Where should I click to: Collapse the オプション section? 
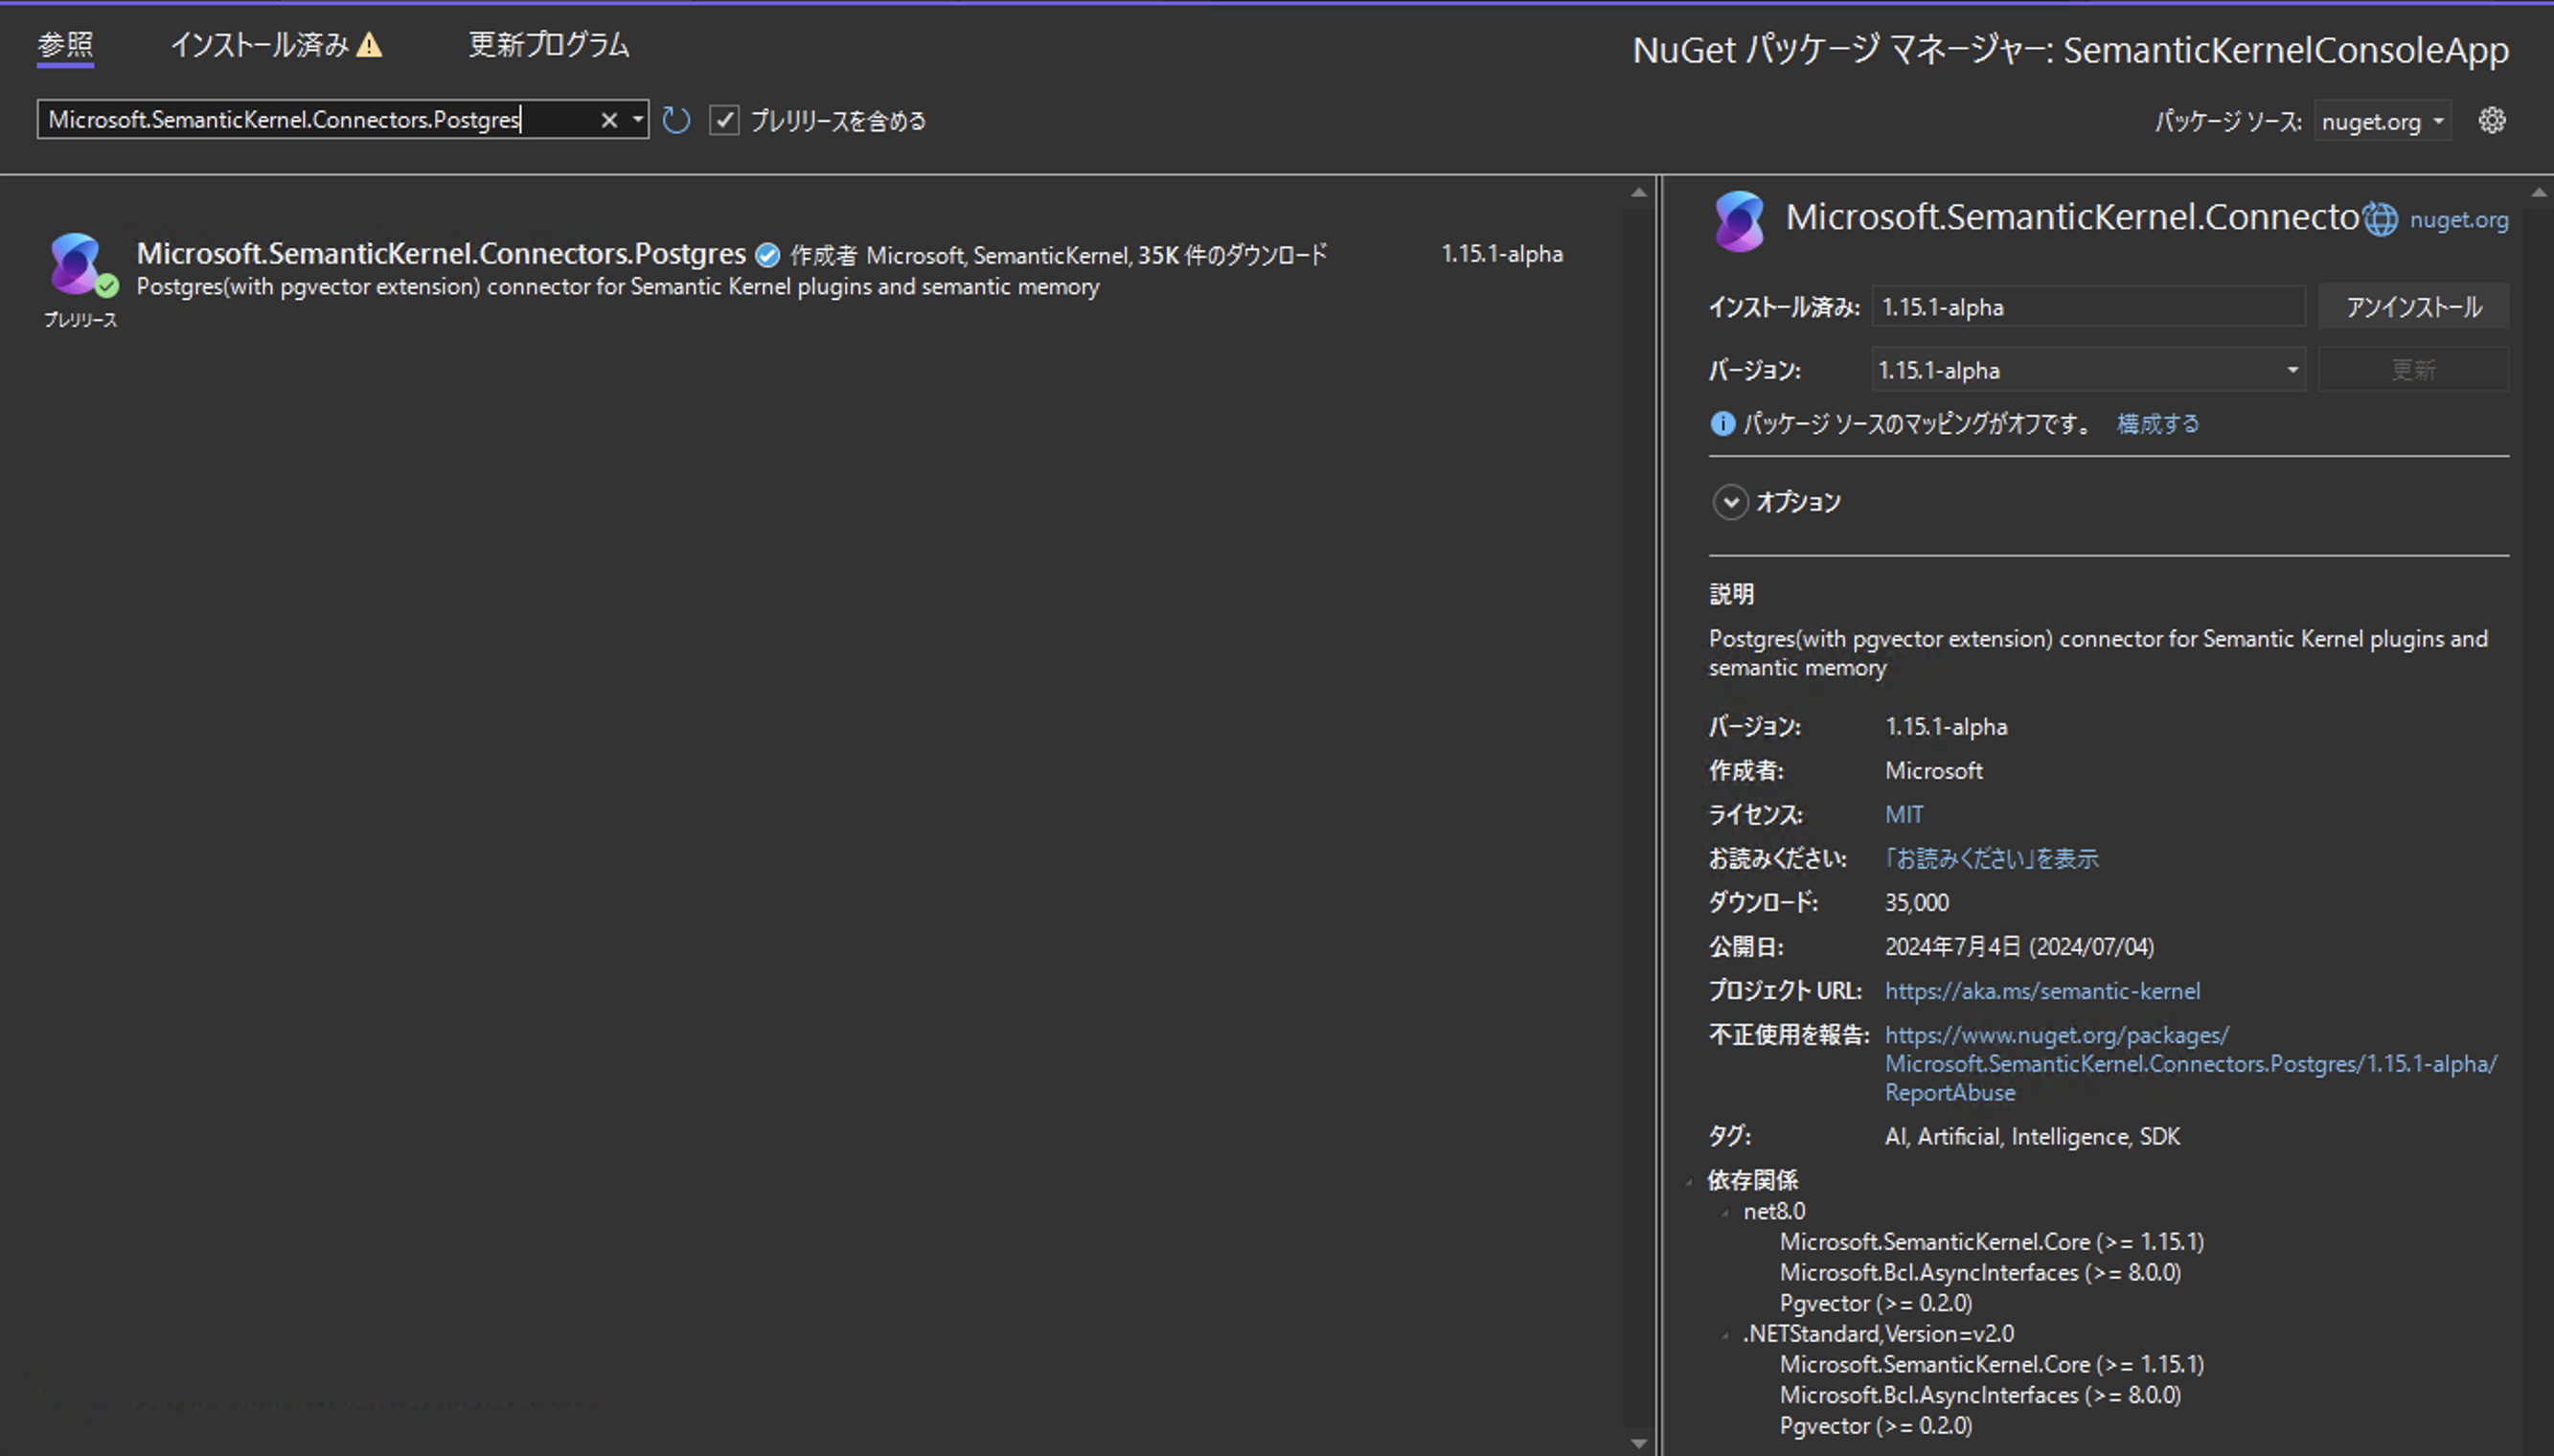[x=1730, y=502]
